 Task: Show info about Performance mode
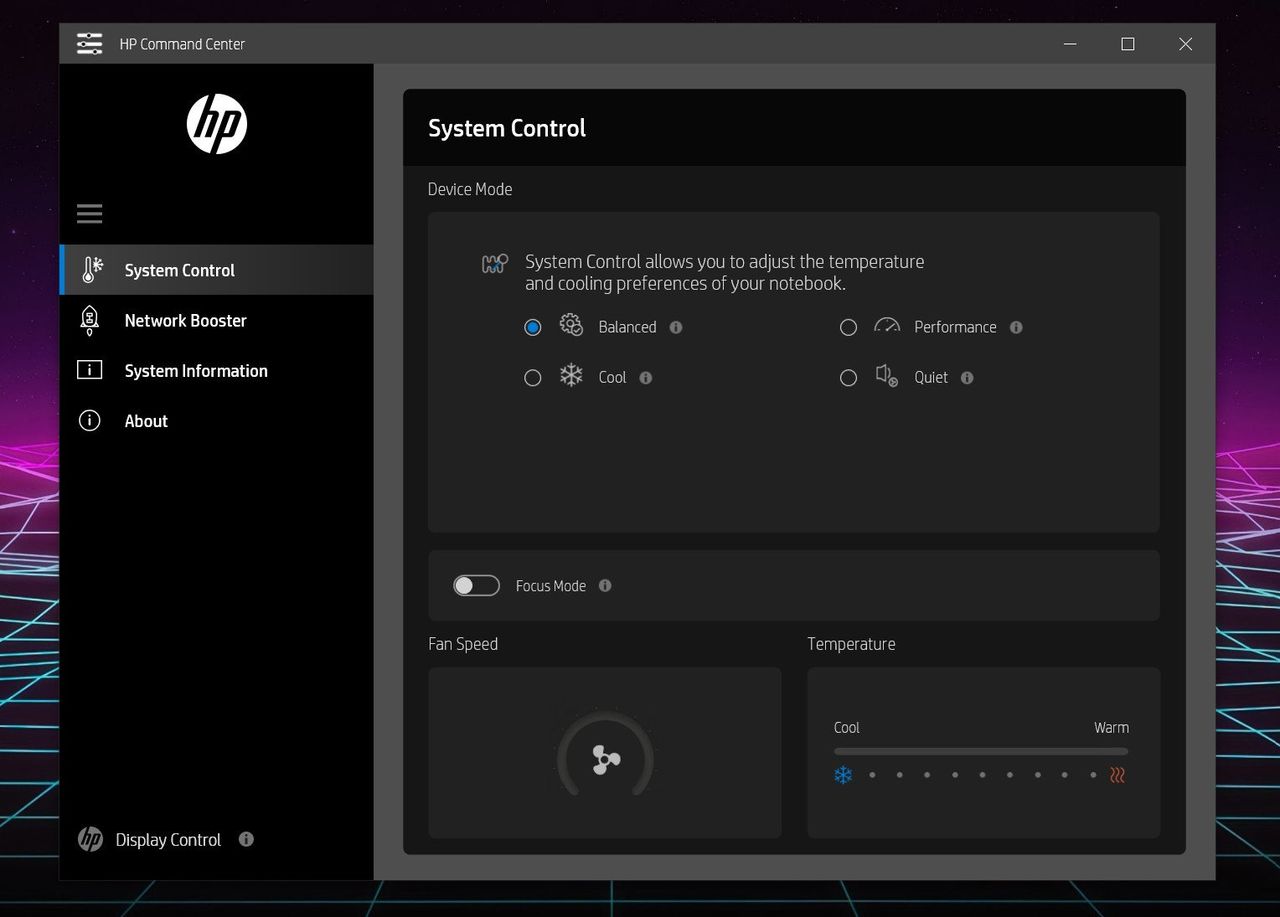point(1016,327)
